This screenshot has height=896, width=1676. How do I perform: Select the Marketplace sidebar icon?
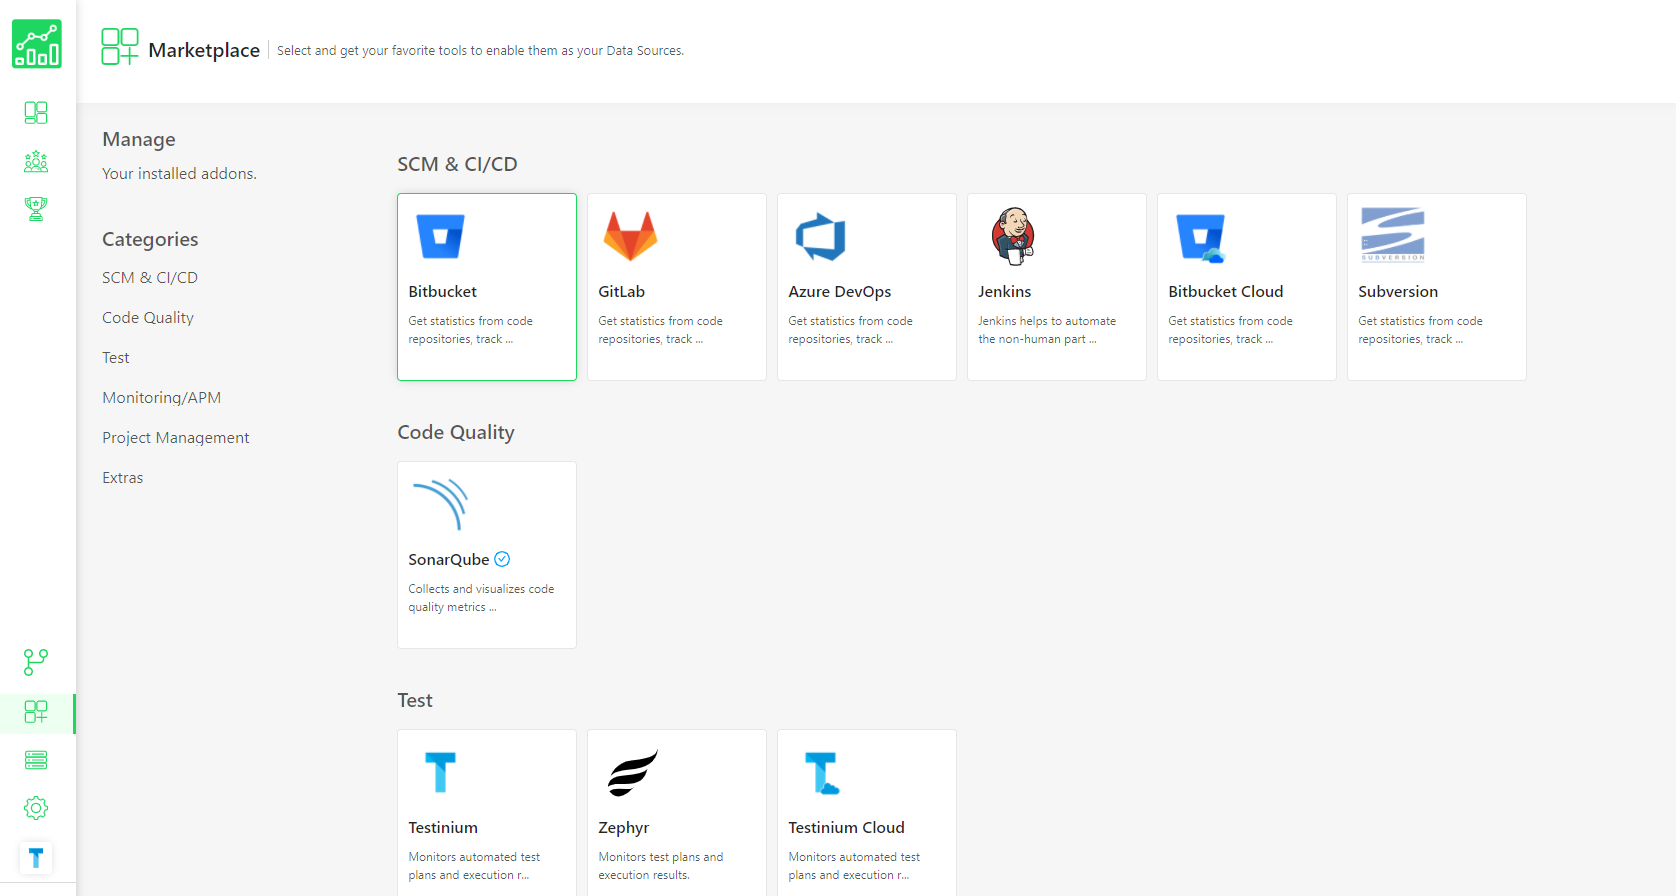tap(36, 712)
